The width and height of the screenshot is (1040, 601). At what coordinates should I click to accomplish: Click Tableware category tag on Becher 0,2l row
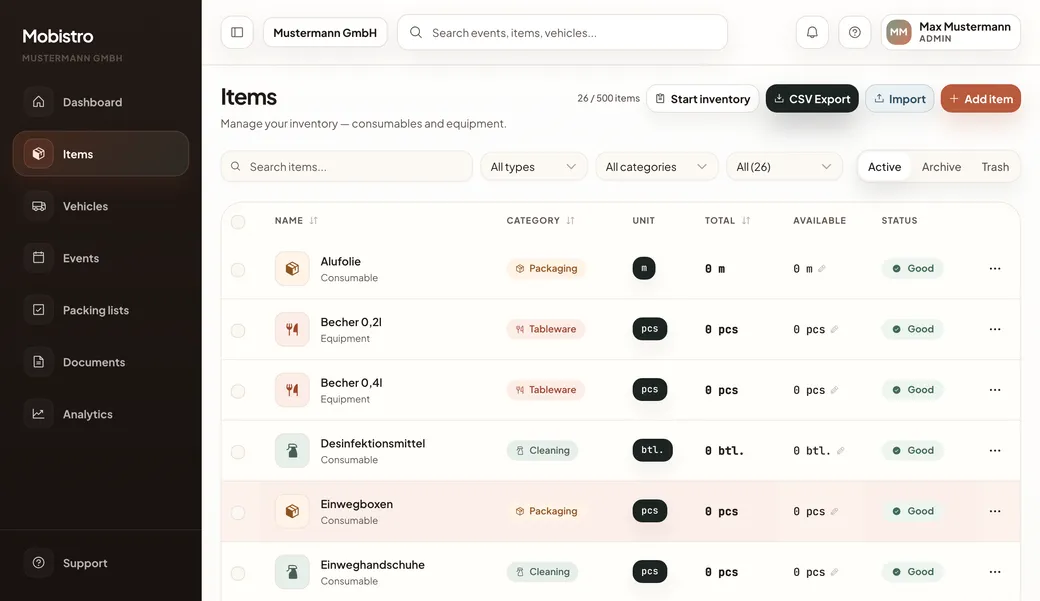tap(545, 329)
